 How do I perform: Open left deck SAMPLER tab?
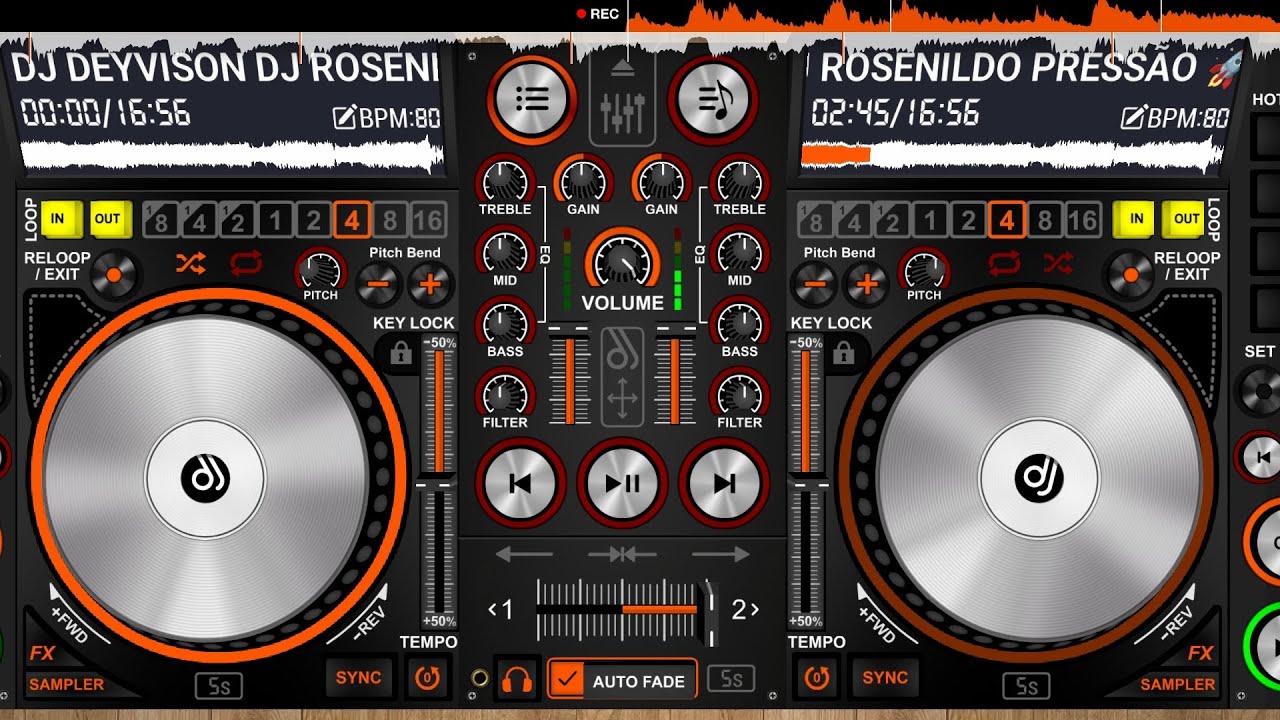click(66, 685)
